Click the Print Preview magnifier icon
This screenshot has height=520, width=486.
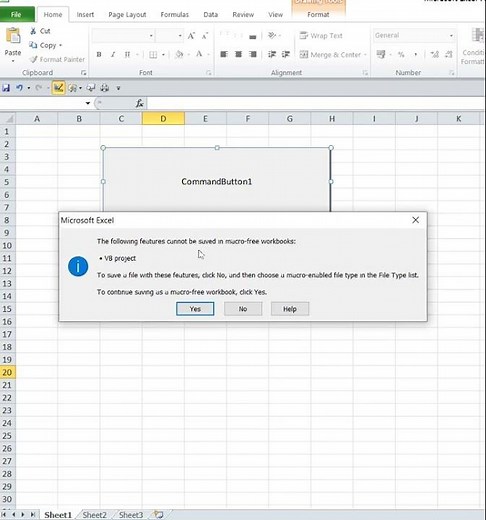click(90, 88)
